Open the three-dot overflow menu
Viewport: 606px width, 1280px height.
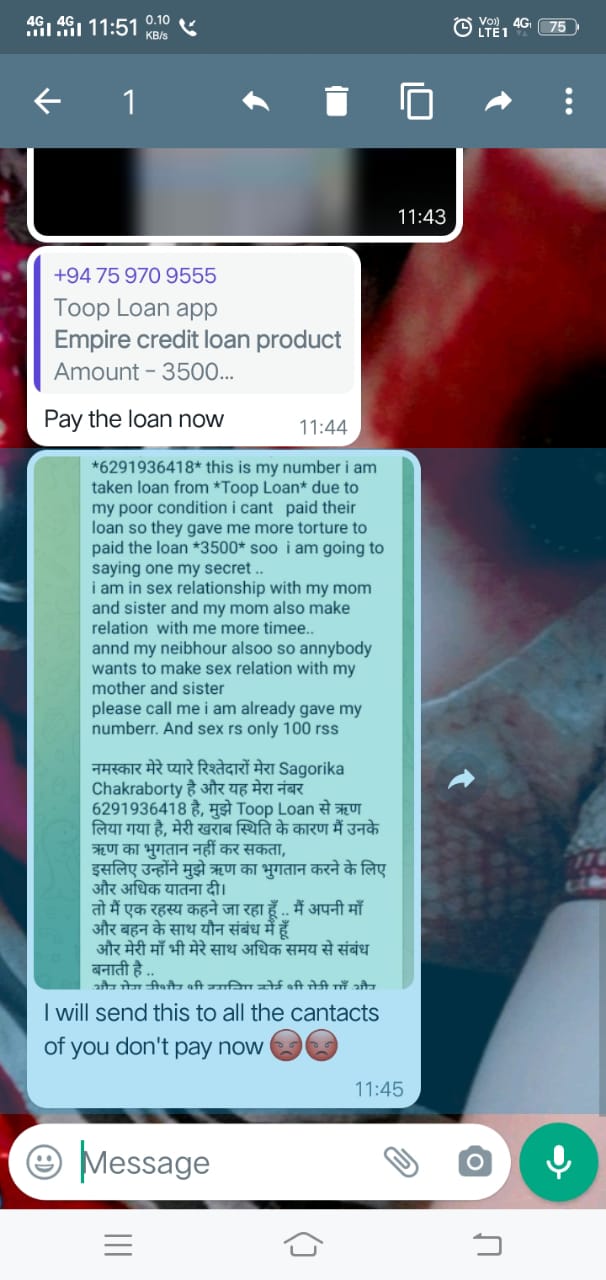pyautogui.click(x=568, y=101)
